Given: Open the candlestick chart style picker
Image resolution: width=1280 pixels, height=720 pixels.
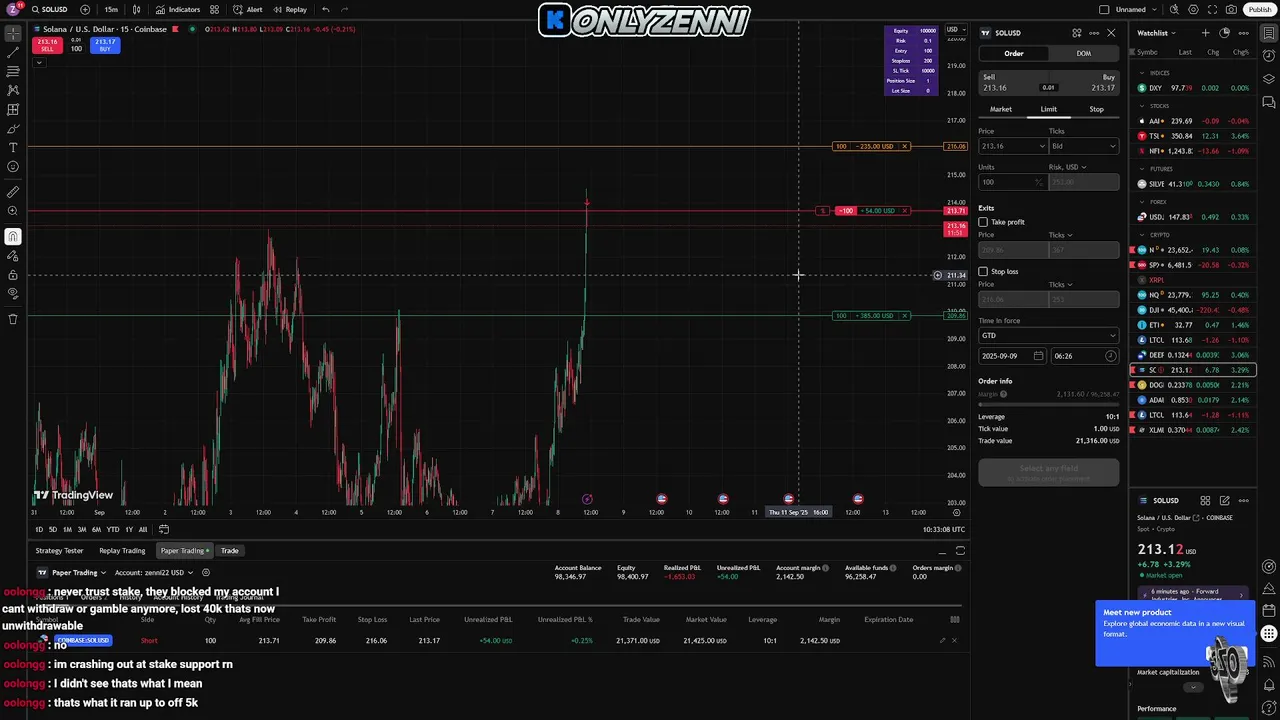Looking at the screenshot, I should tap(137, 10).
